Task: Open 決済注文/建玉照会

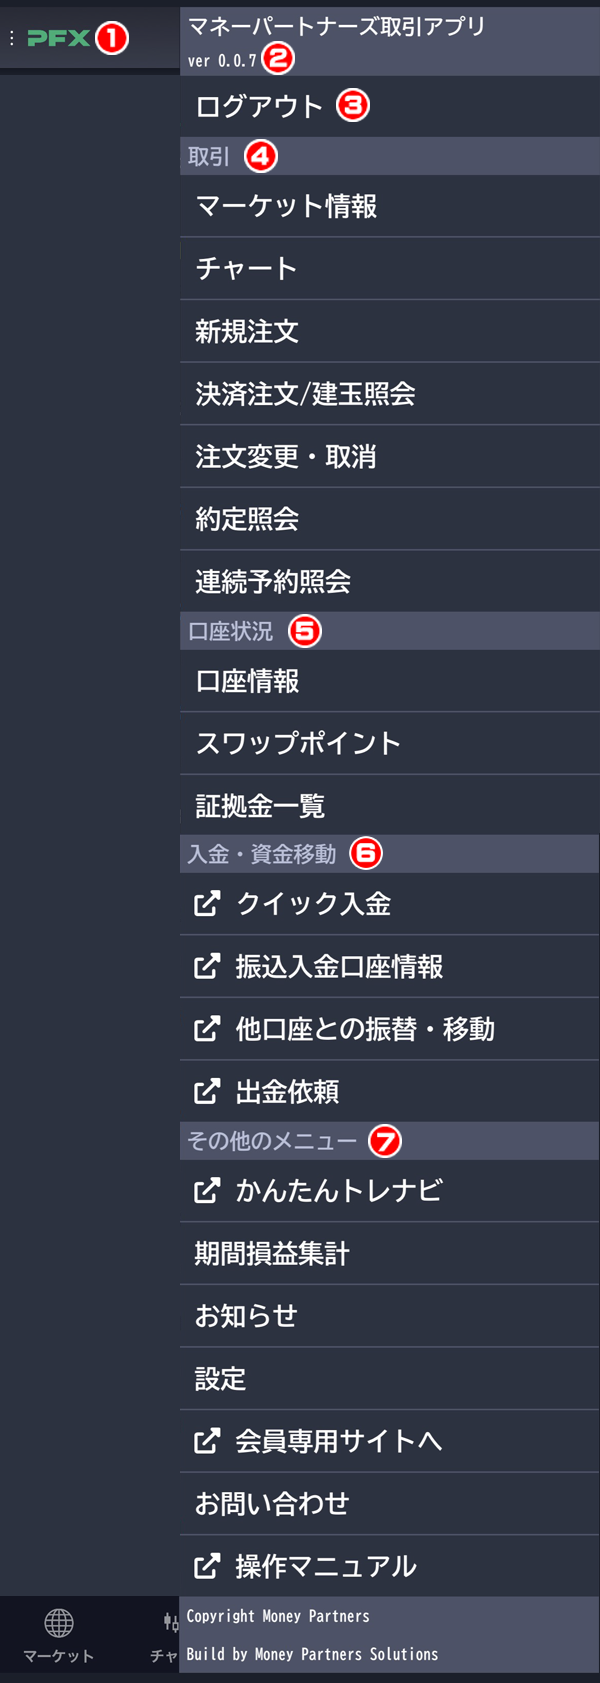Action: pyautogui.click(x=390, y=393)
